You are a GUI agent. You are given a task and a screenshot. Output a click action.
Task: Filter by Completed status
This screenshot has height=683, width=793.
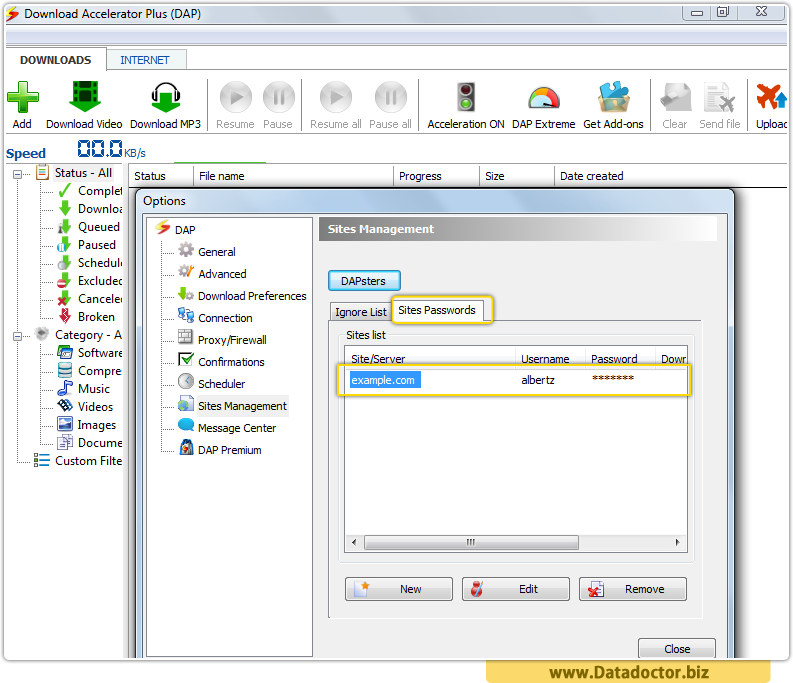pos(100,191)
